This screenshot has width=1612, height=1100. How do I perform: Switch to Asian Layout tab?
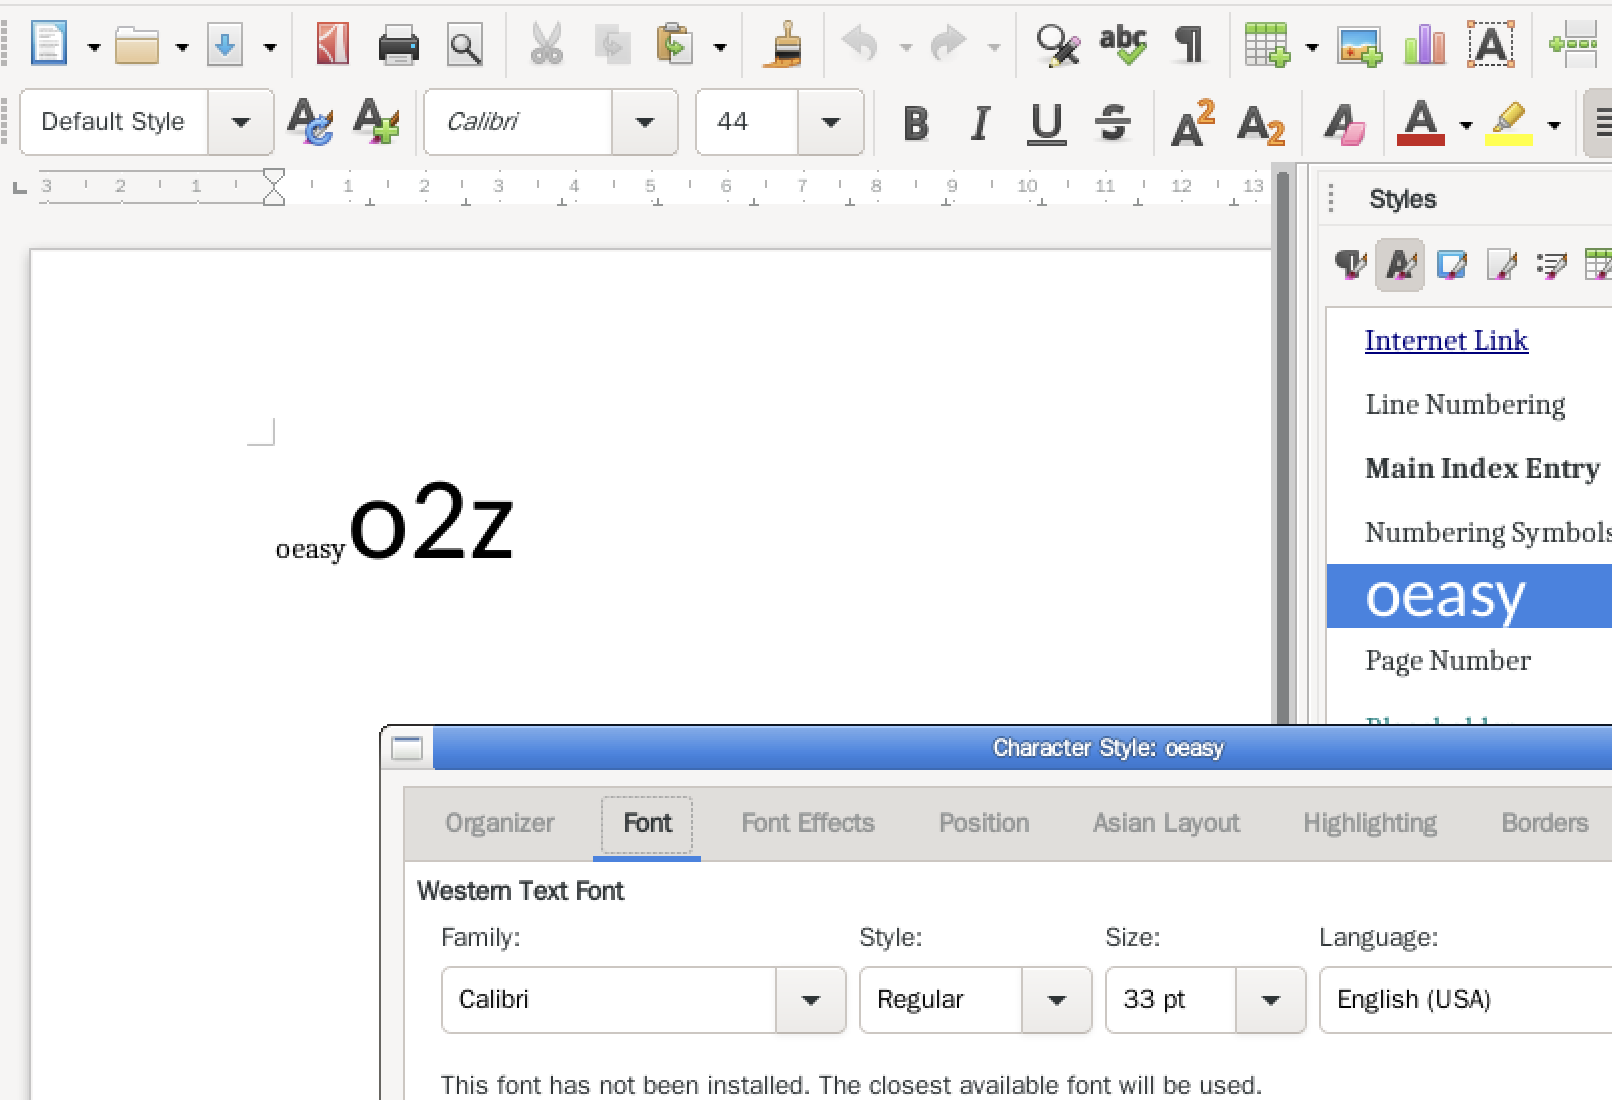tap(1166, 823)
